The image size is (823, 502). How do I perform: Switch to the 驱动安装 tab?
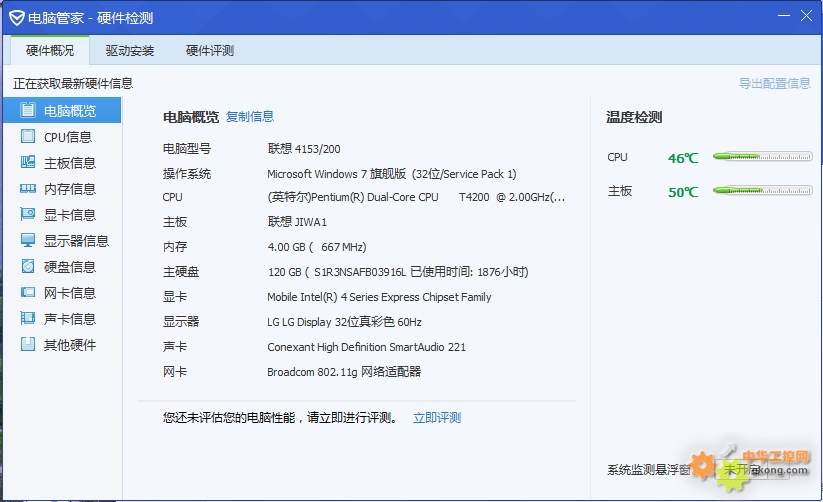pos(130,50)
